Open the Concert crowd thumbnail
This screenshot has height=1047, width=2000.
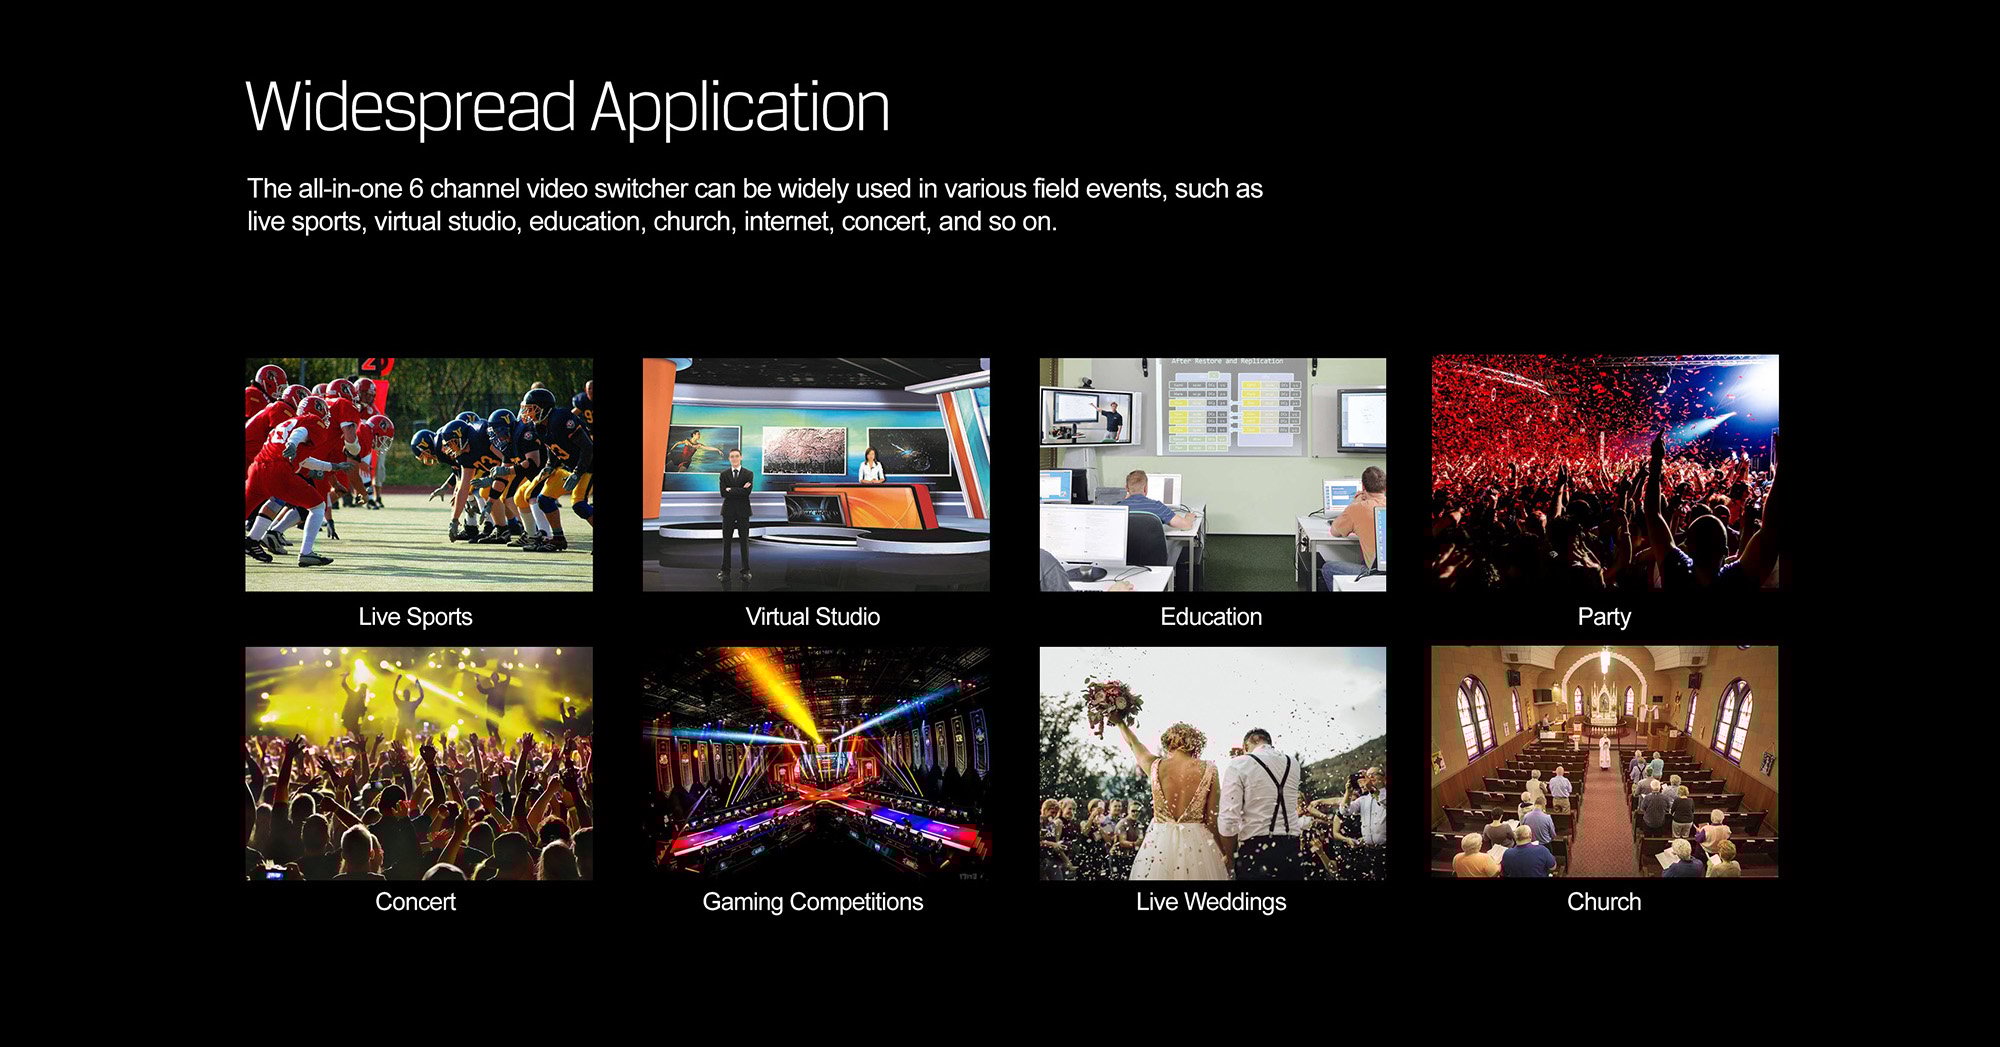[419, 763]
